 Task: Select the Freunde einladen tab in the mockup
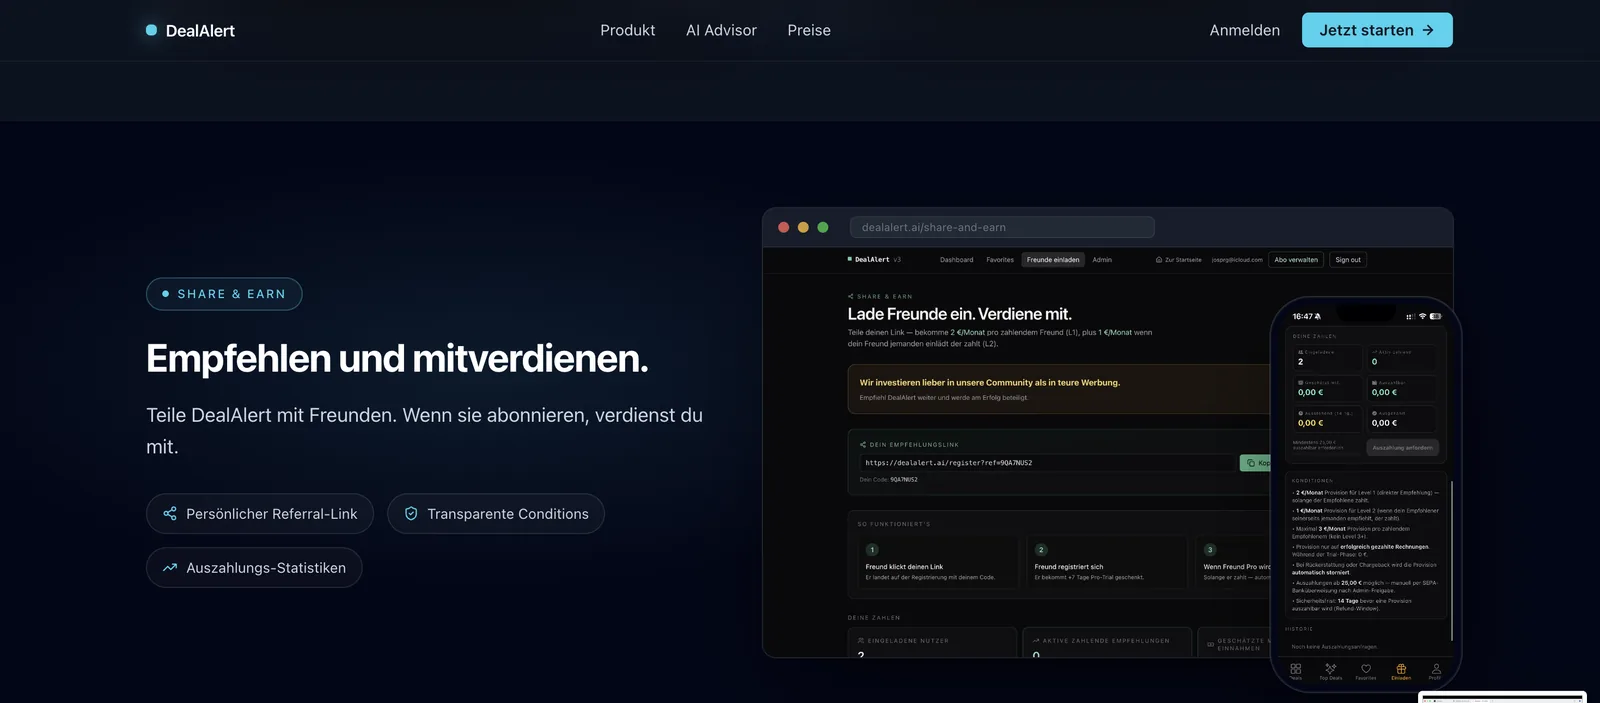[1053, 260]
